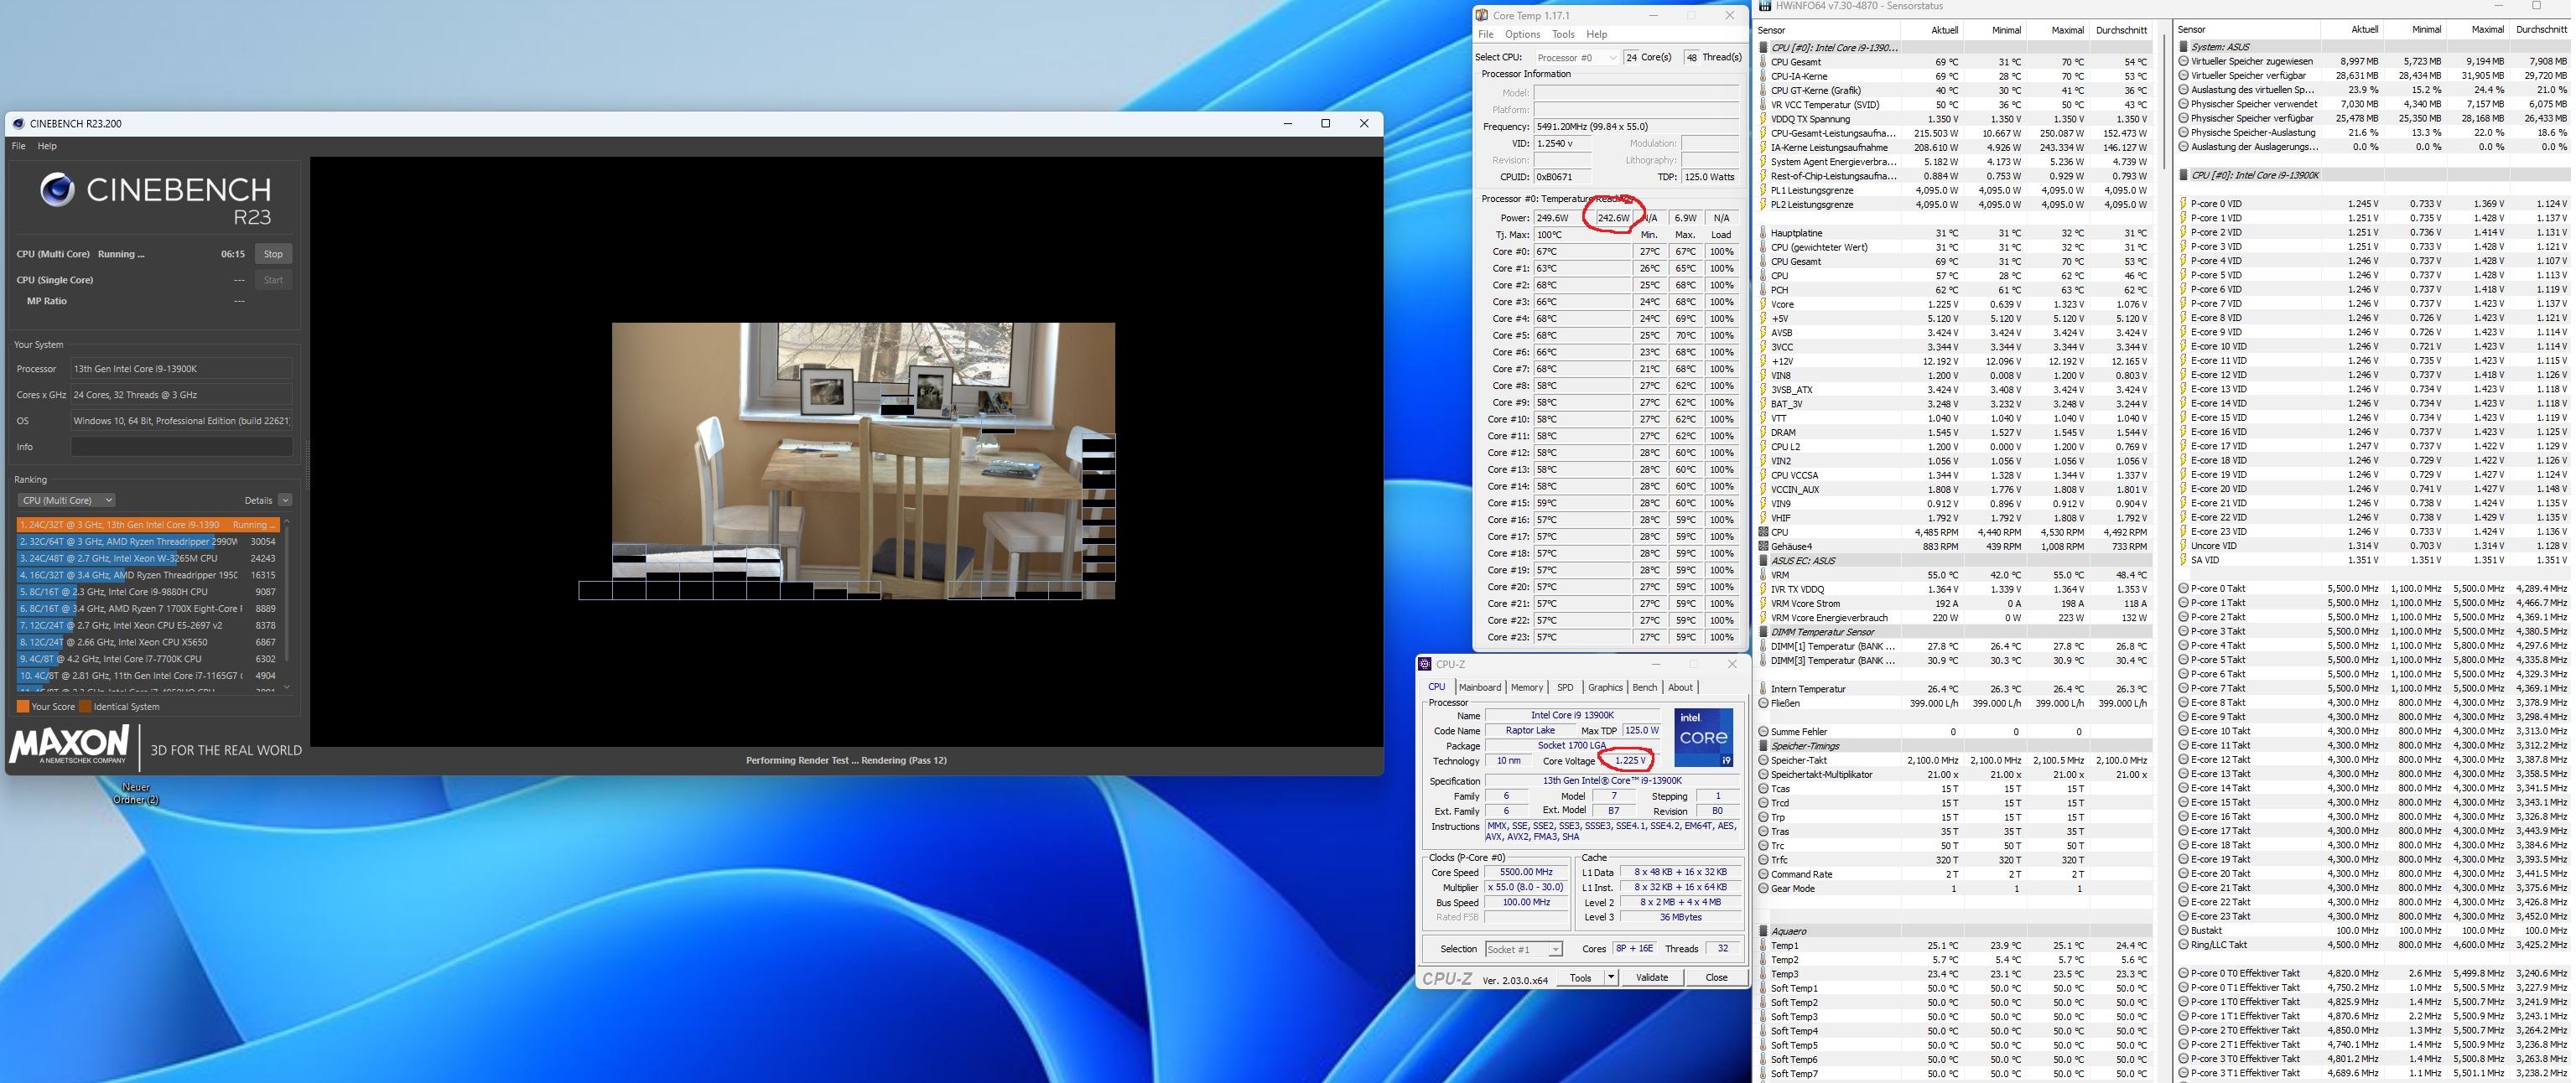This screenshot has height=1083, width=2576.
Task: Click the thermometer icon beside Hauptplatine
Action: click(x=1763, y=233)
